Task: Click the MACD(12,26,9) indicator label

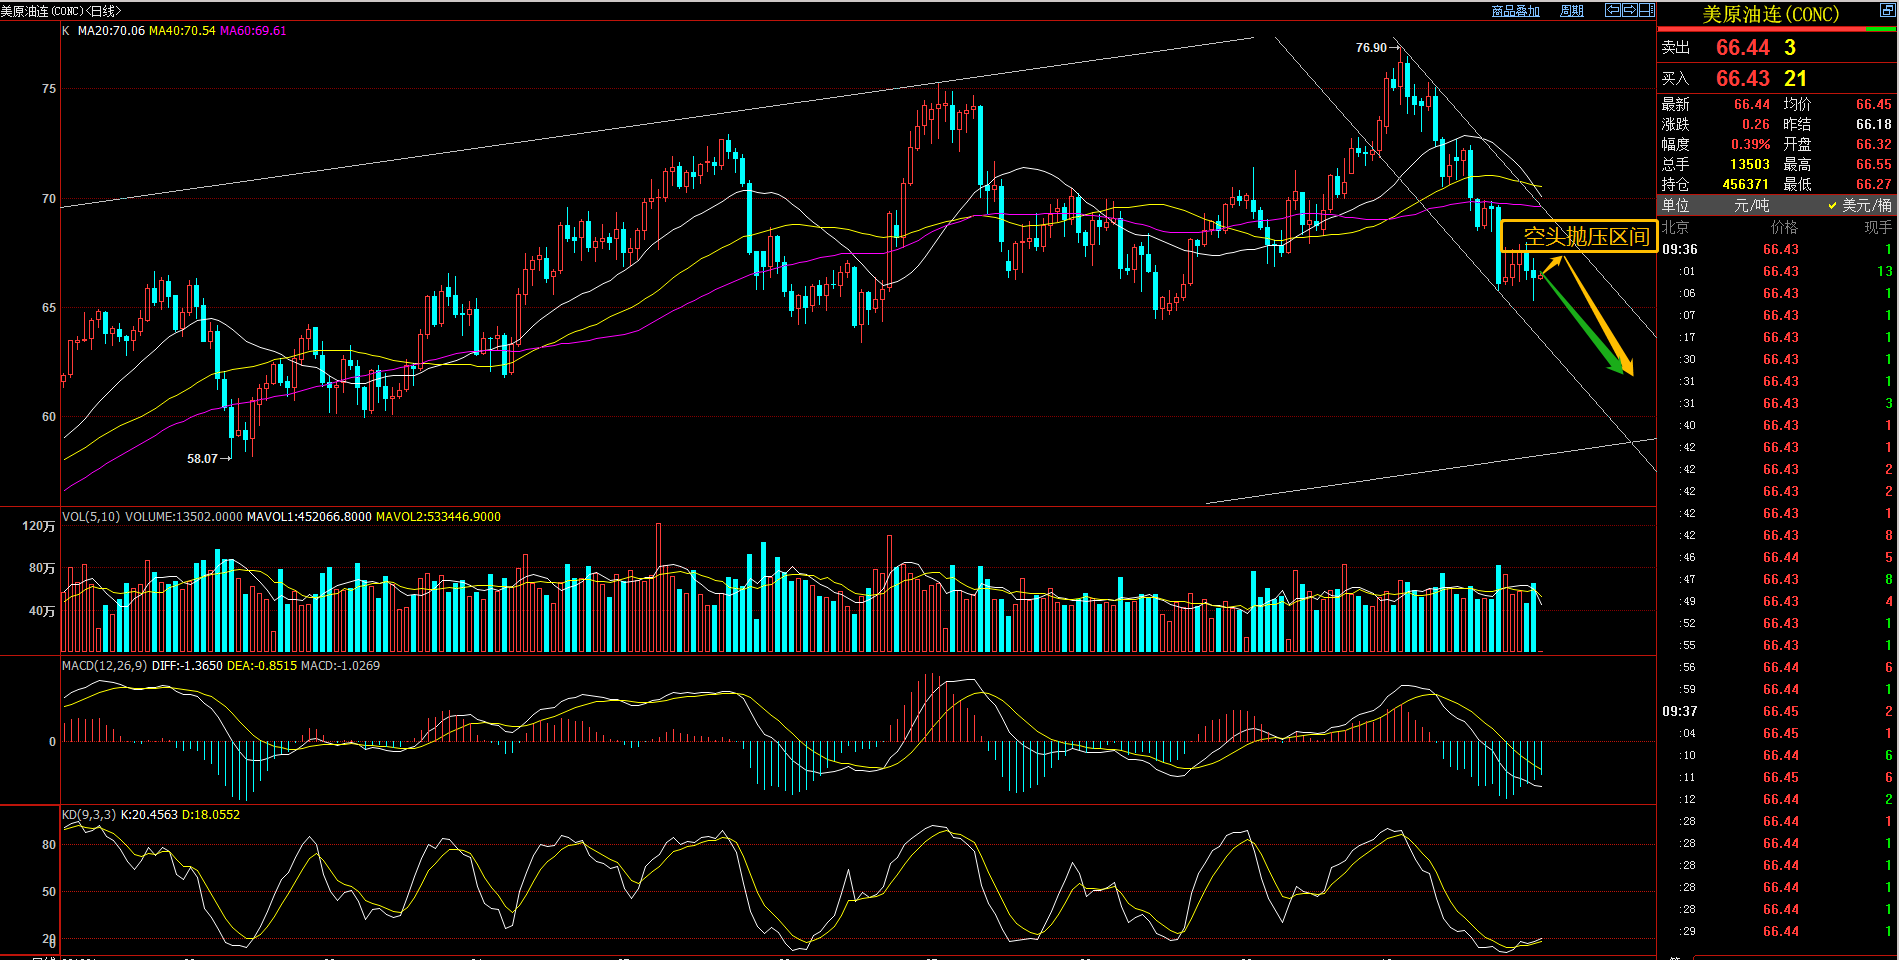Action: pos(104,666)
